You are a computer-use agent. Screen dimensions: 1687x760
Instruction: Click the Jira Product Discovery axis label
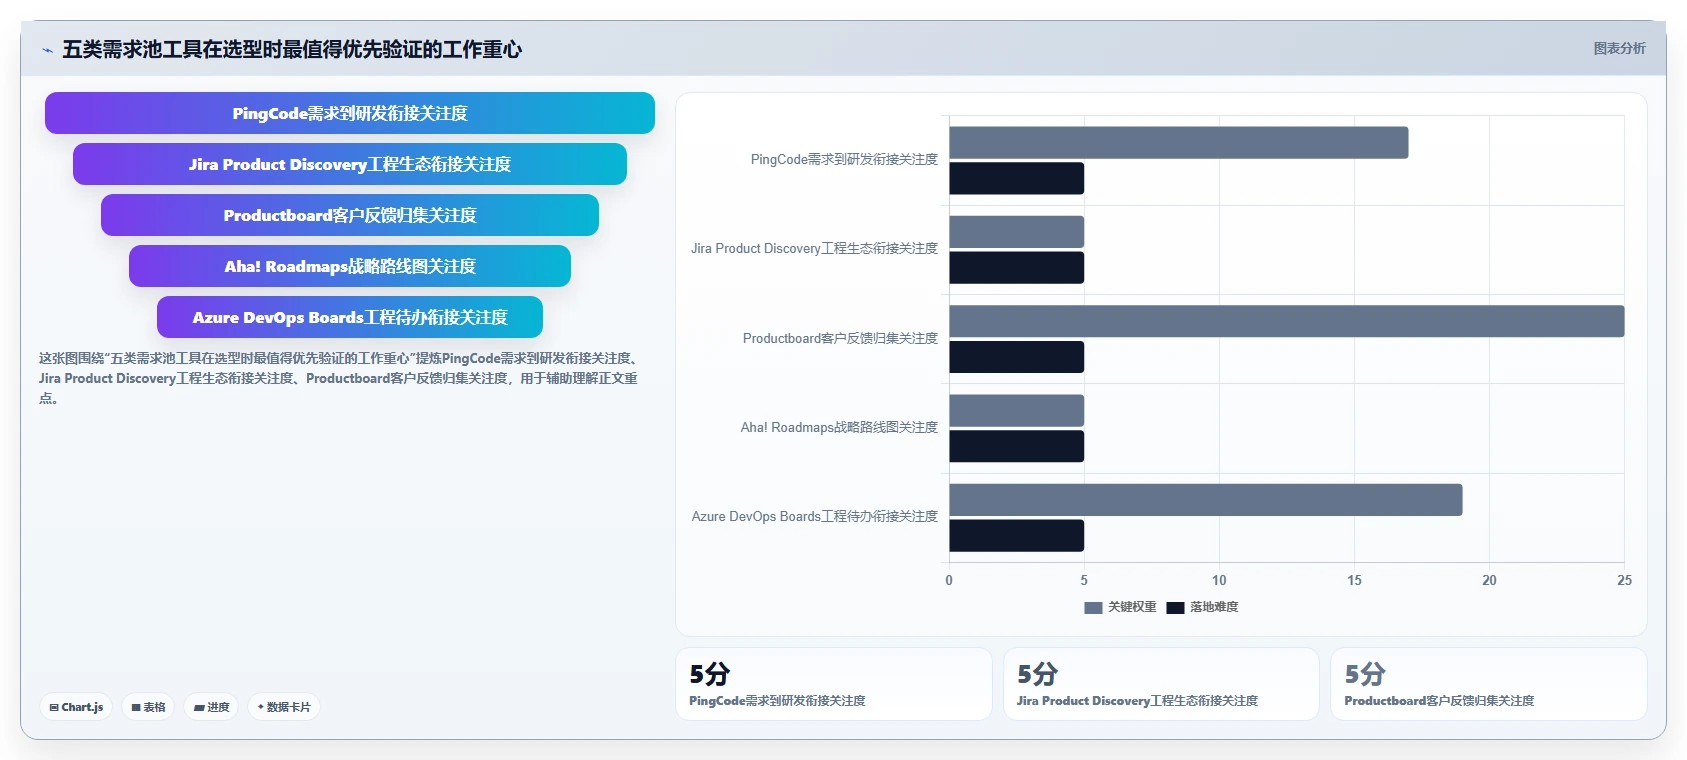pos(814,248)
